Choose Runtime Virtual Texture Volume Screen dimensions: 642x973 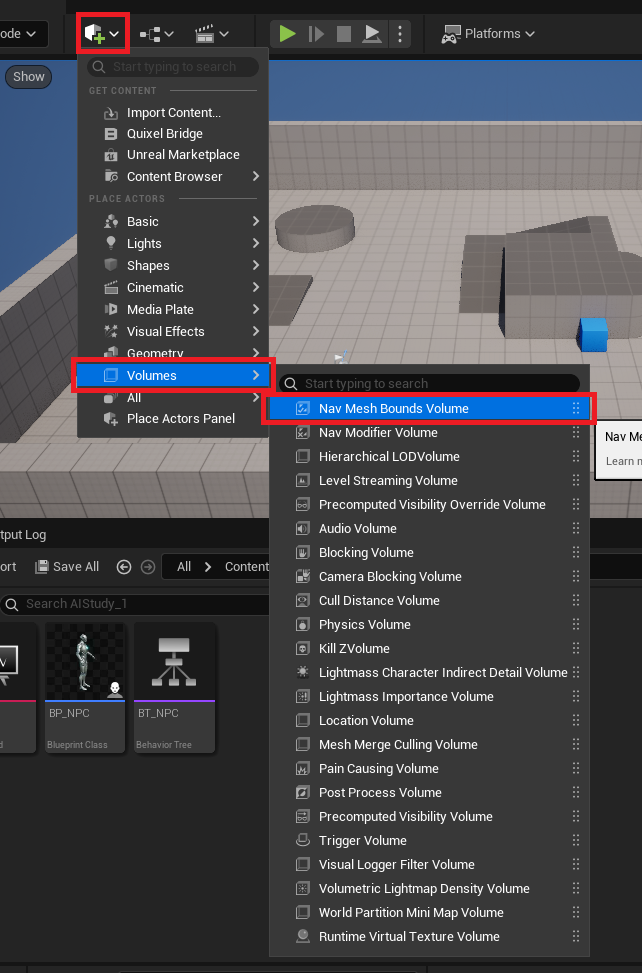tap(429, 936)
